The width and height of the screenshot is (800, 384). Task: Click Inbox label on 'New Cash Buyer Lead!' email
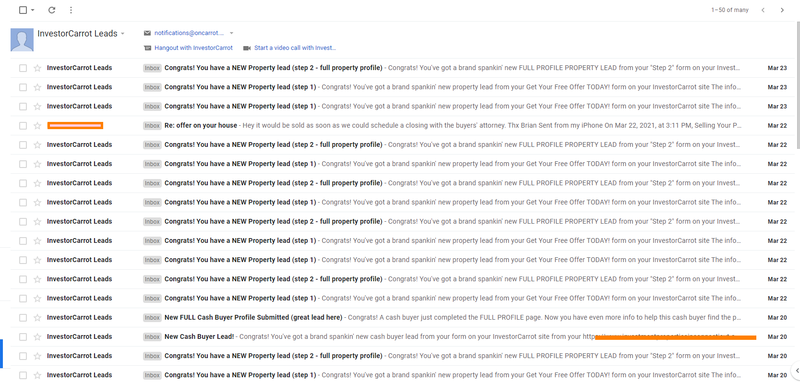pyautogui.click(x=152, y=337)
